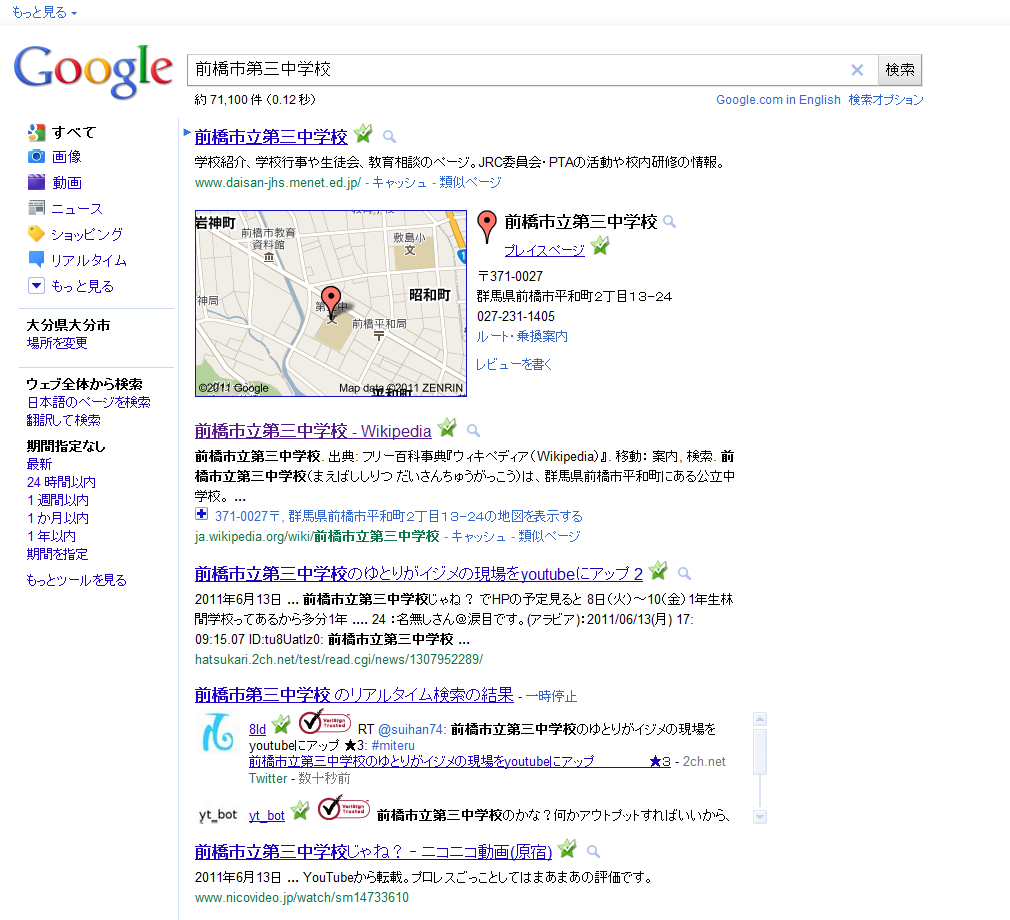
Task: Click the realtime results scrollbar thumb
Action: point(760,751)
